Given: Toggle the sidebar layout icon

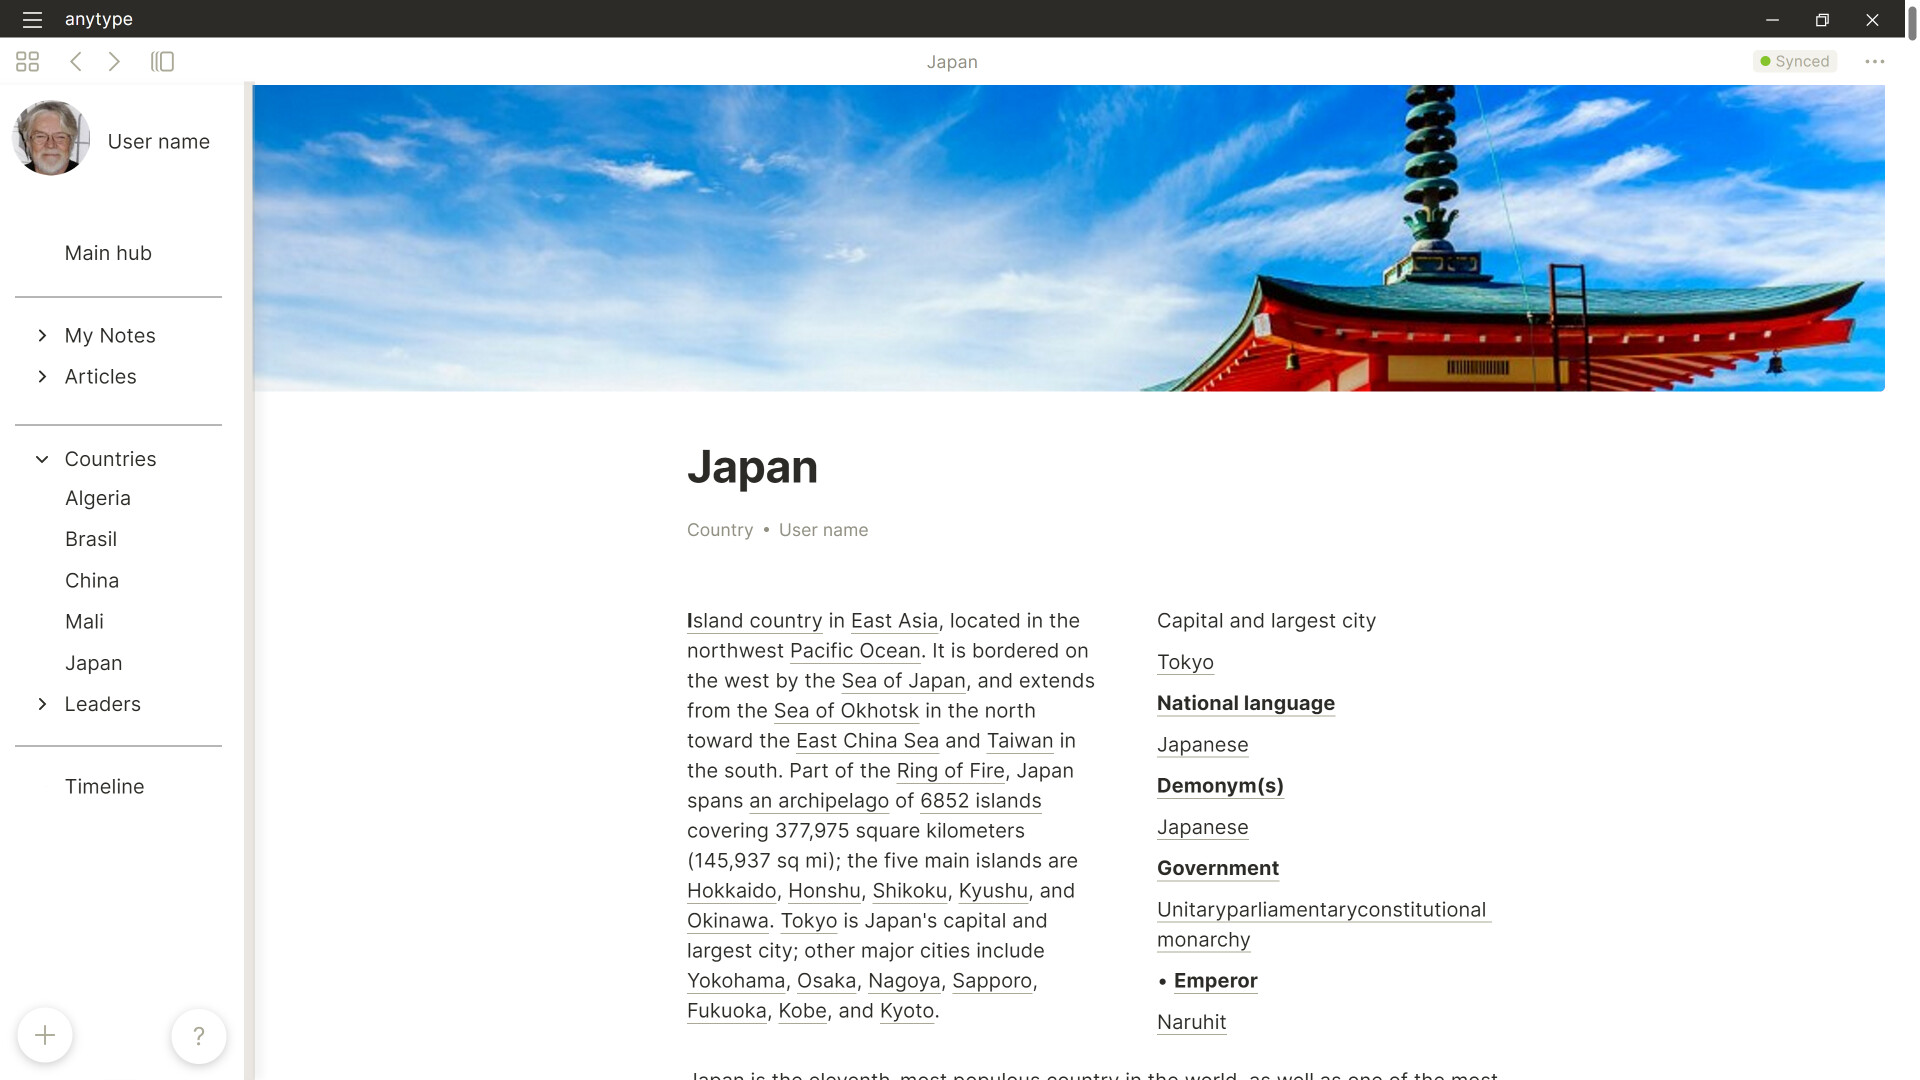Looking at the screenshot, I should 162,61.
